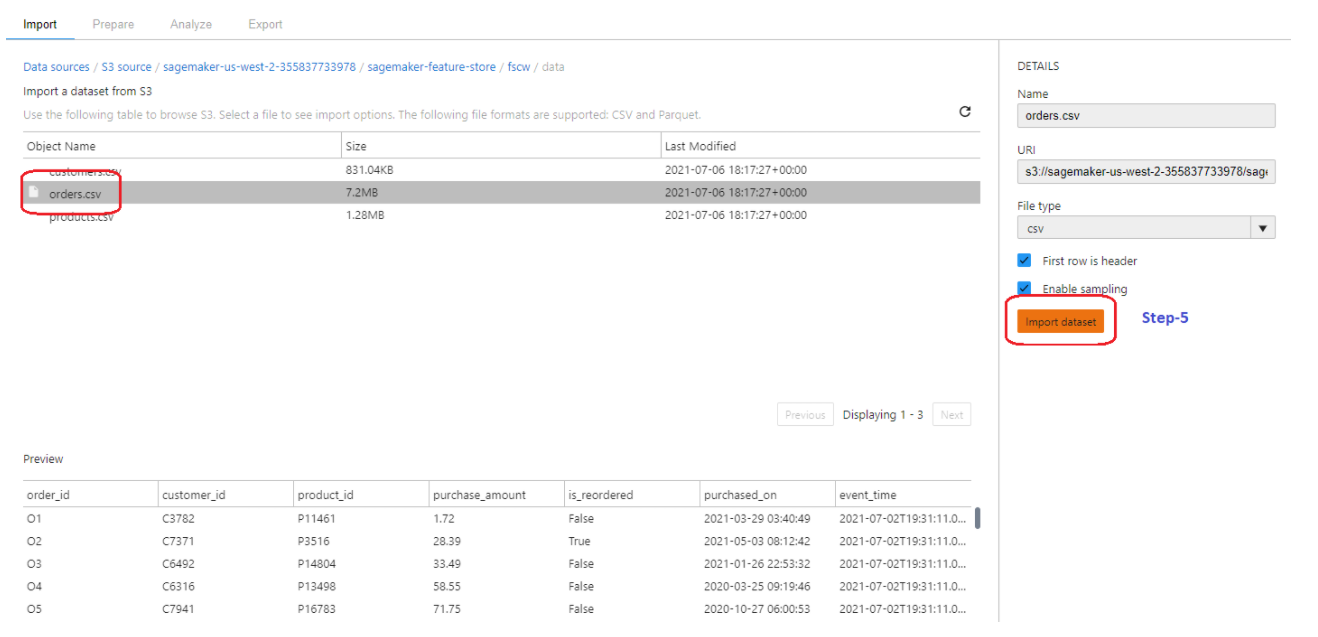The image size is (1318, 637).
Task: Click the Preview table vertical scrollbar
Action: tap(977, 518)
